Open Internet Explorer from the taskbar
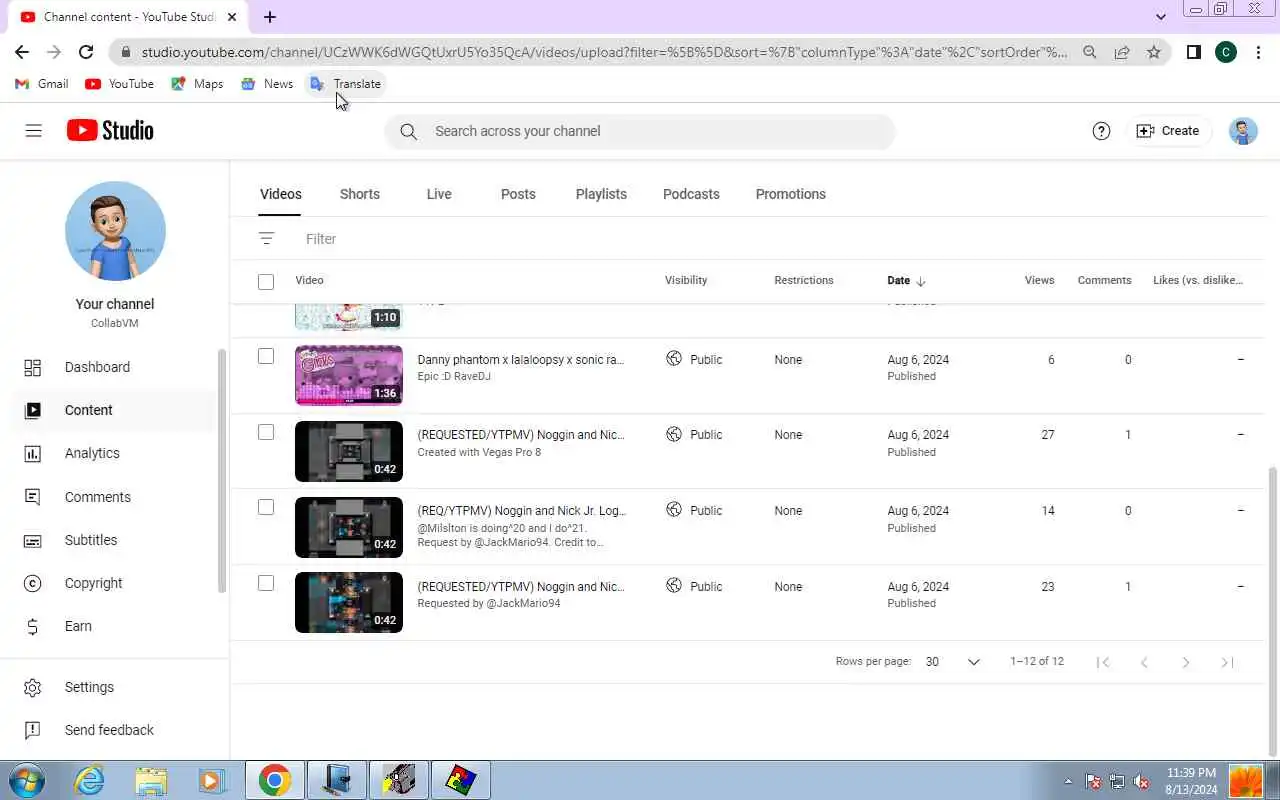Viewport: 1280px width, 800px height. [x=89, y=780]
